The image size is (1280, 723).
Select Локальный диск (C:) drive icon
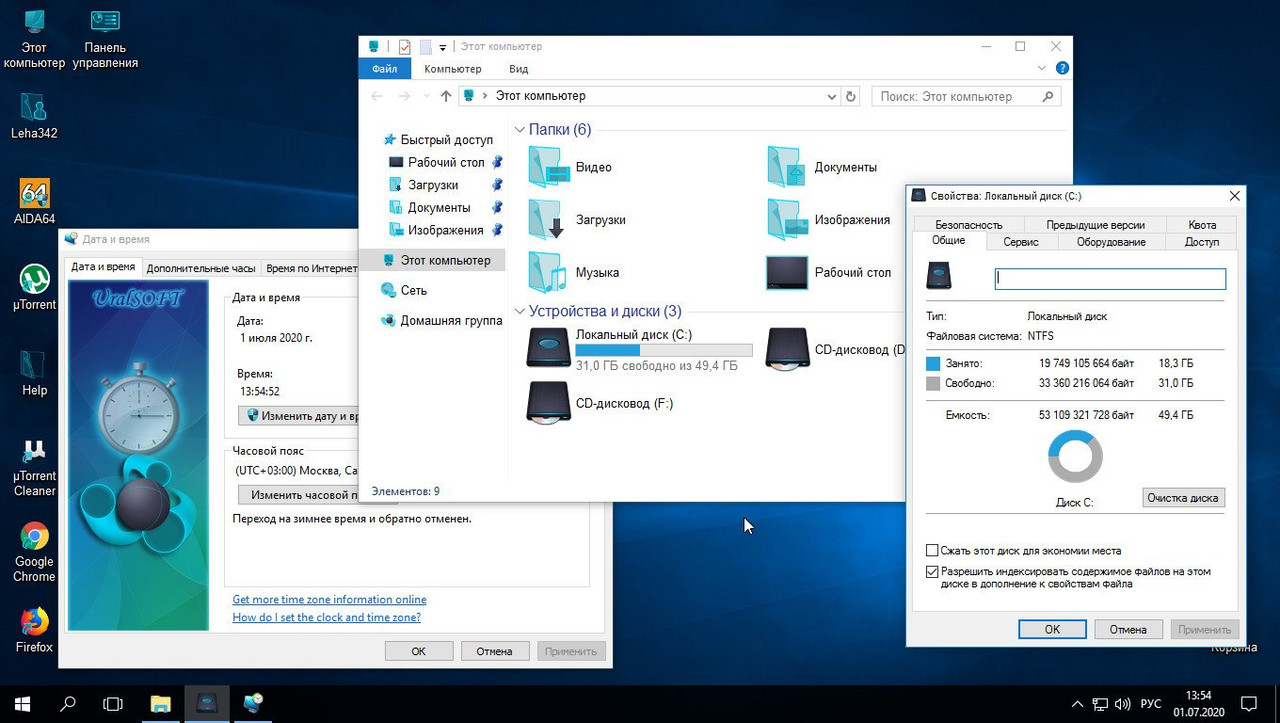pyautogui.click(x=549, y=349)
